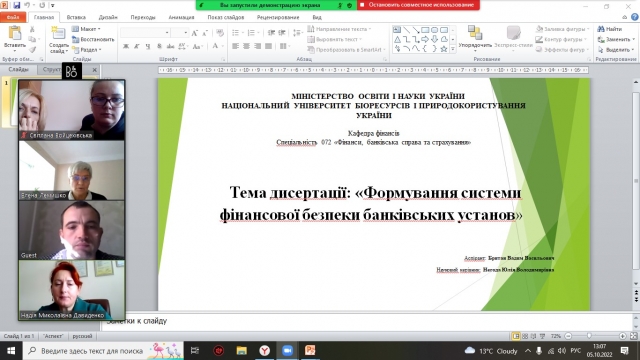Open Replace (Заменить) dropdown arrow
Screen dimensions: 640x360
[633, 39]
